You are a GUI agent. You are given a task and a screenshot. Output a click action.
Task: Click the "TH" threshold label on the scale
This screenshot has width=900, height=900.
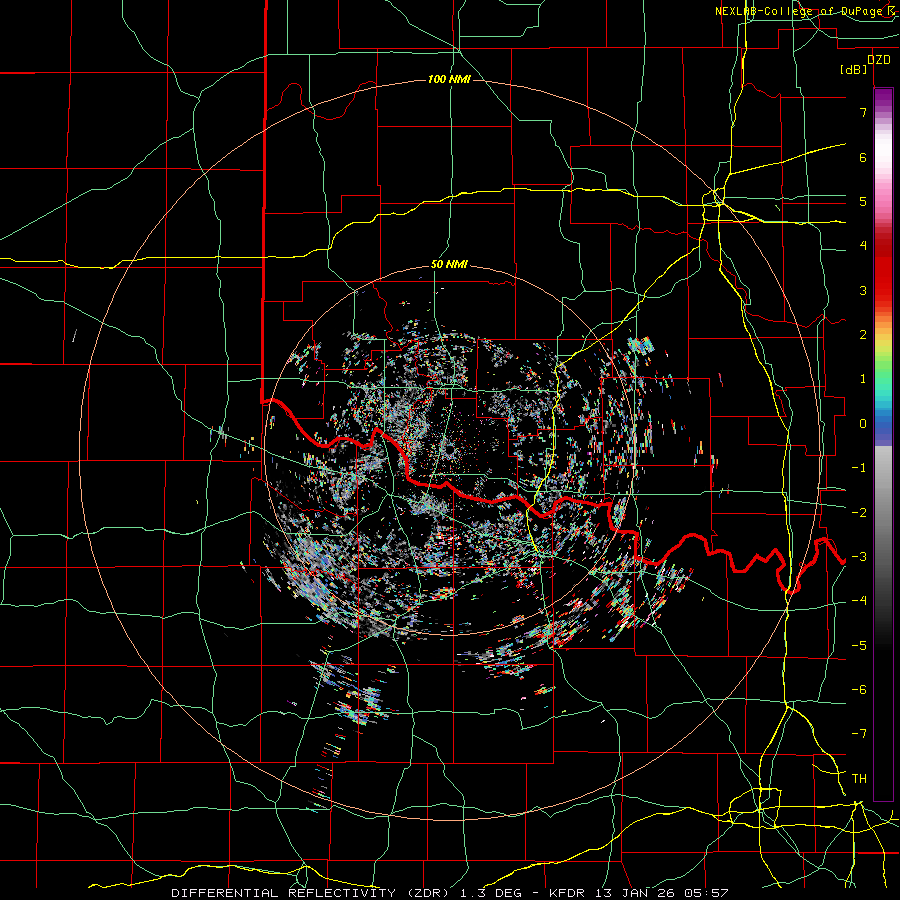pos(859,779)
